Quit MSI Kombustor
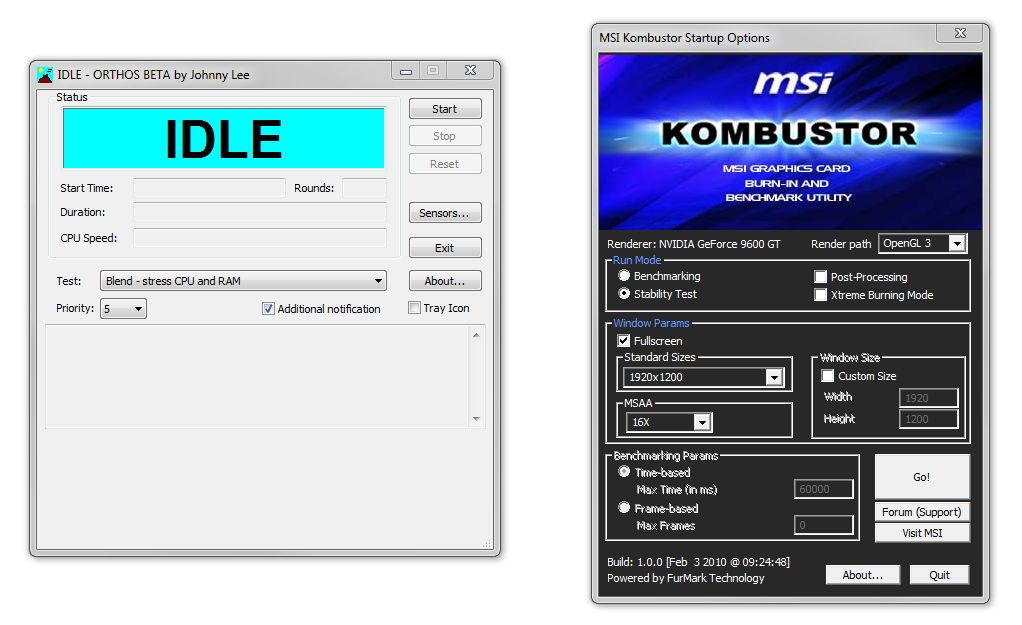The height and width of the screenshot is (625, 1022). click(x=939, y=575)
